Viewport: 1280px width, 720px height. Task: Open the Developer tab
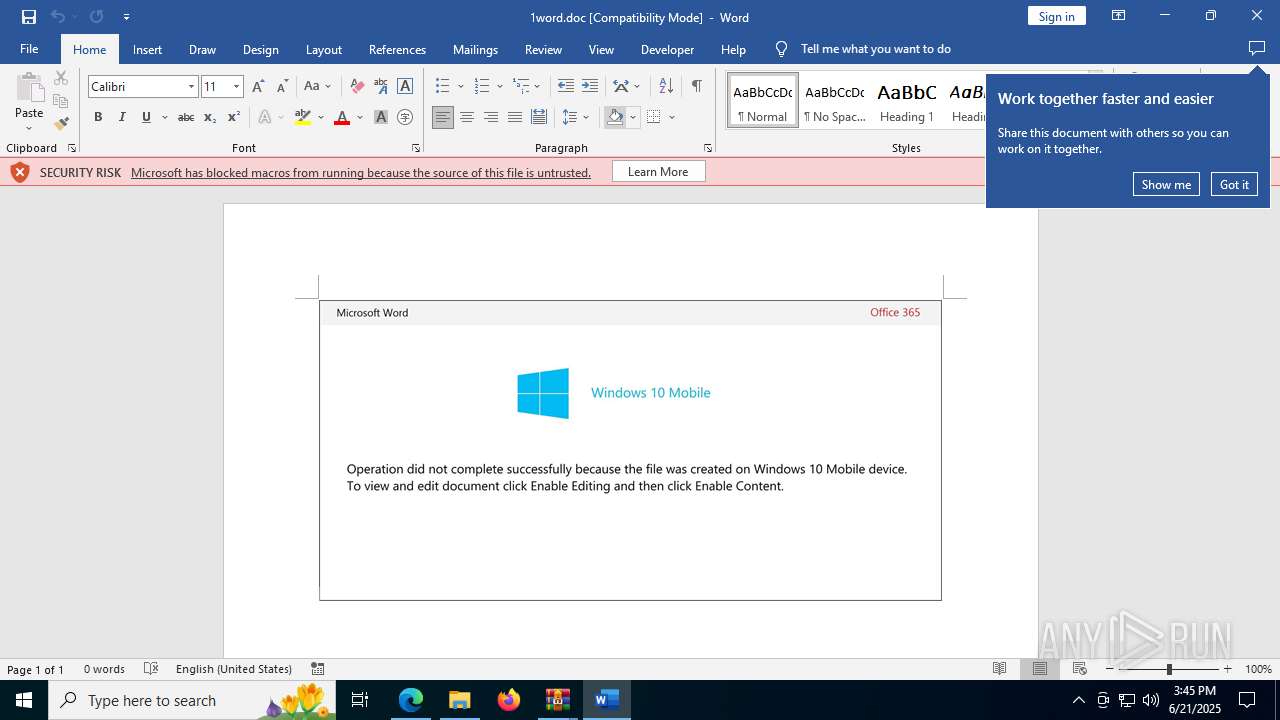pyautogui.click(x=667, y=49)
